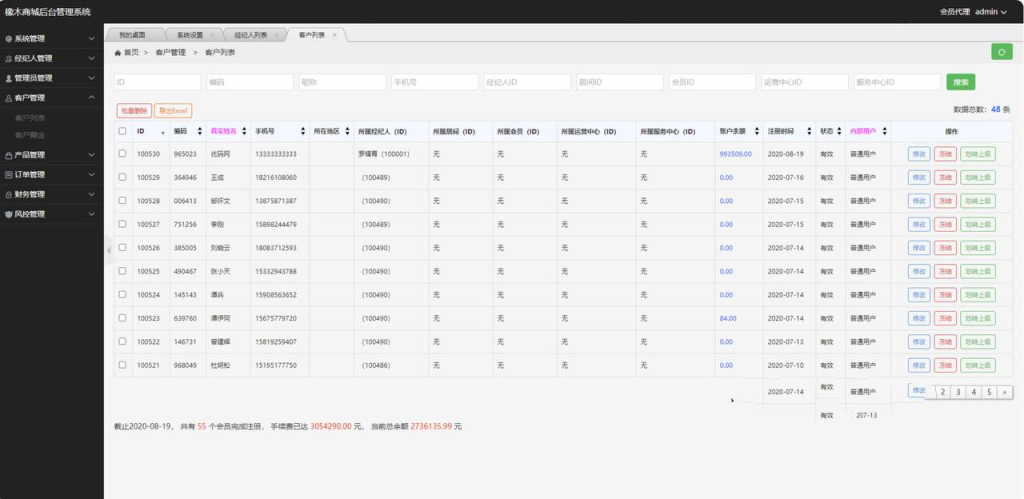
Task: Click the 993509.00 balance link
Action: pyautogui.click(x=735, y=154)
